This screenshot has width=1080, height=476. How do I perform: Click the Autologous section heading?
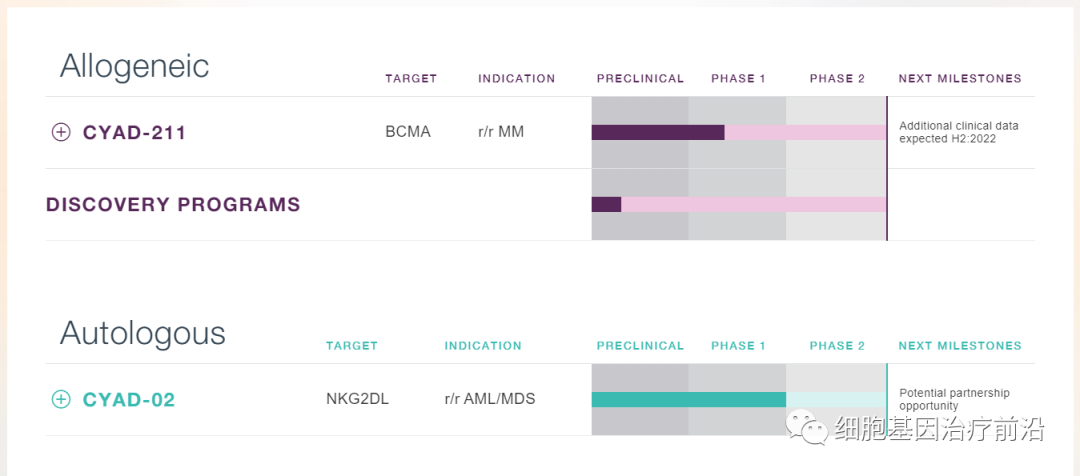[x=142, y=333]
